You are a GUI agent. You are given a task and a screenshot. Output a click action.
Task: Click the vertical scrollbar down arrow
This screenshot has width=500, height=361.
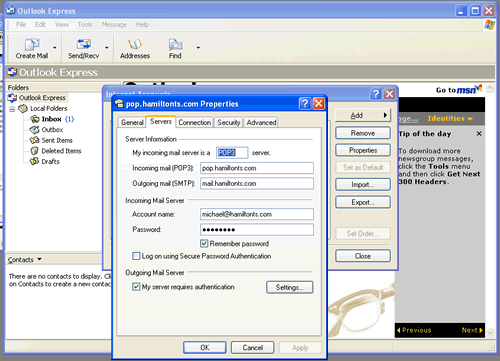[x=490, y=332]
